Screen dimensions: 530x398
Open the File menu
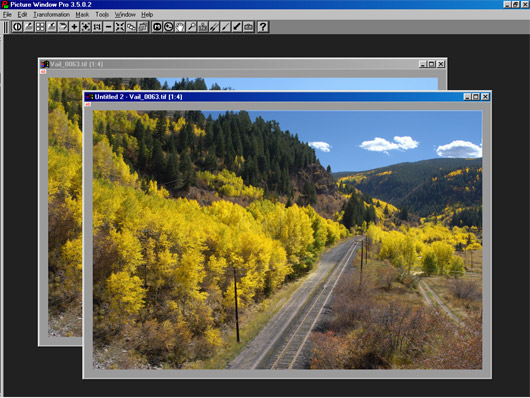[7, 15]
